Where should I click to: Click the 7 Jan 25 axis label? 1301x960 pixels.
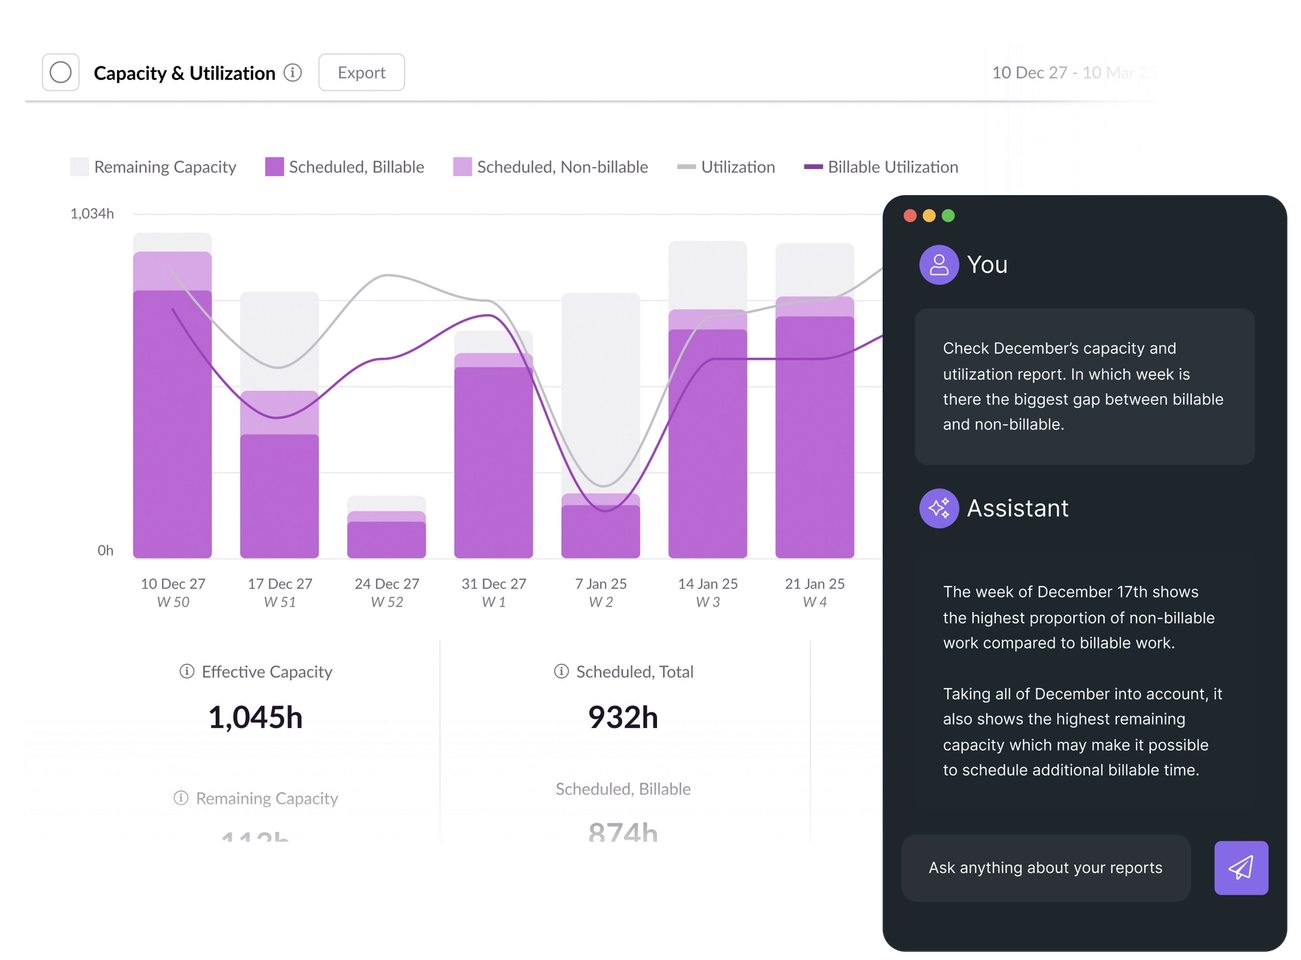[601, 584]
